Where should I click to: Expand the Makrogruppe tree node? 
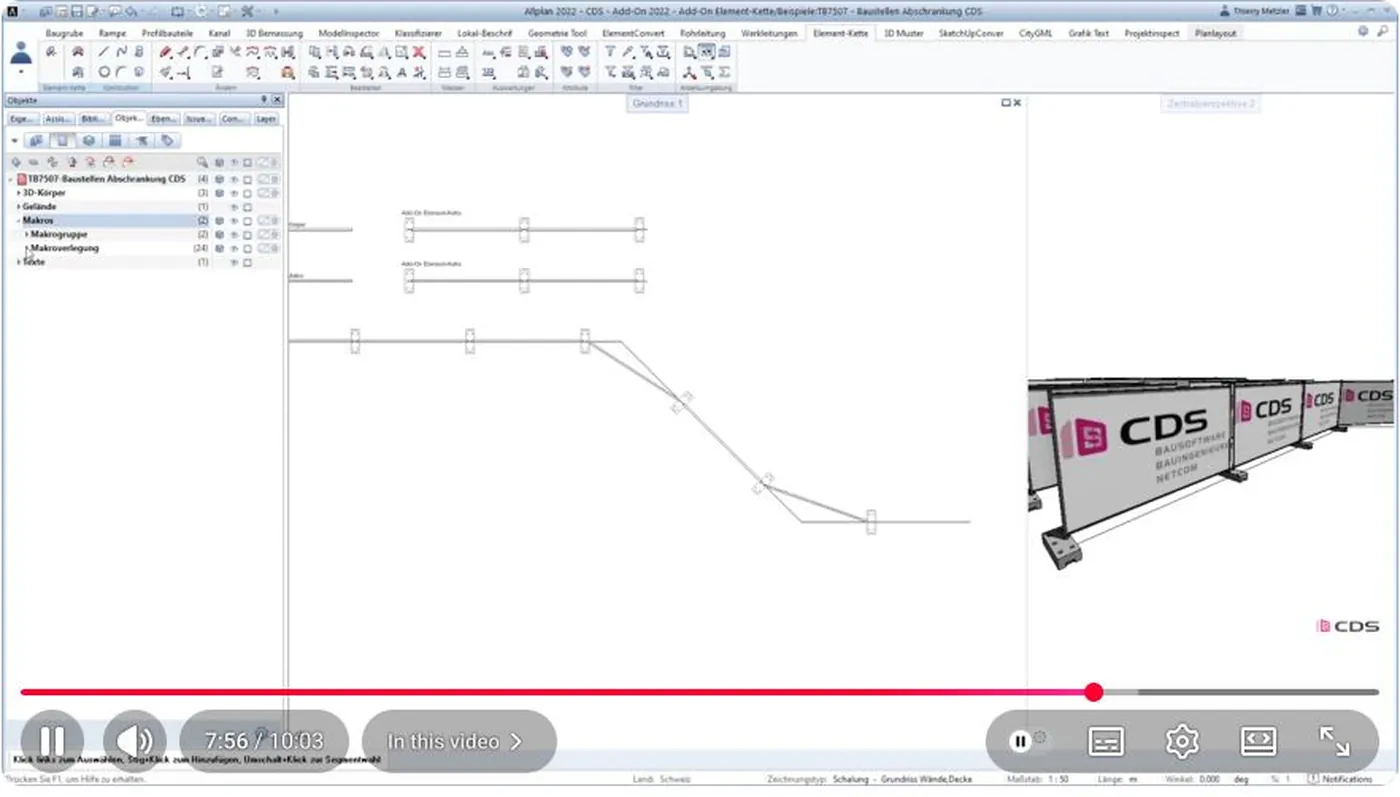click(x=26, y=234)
